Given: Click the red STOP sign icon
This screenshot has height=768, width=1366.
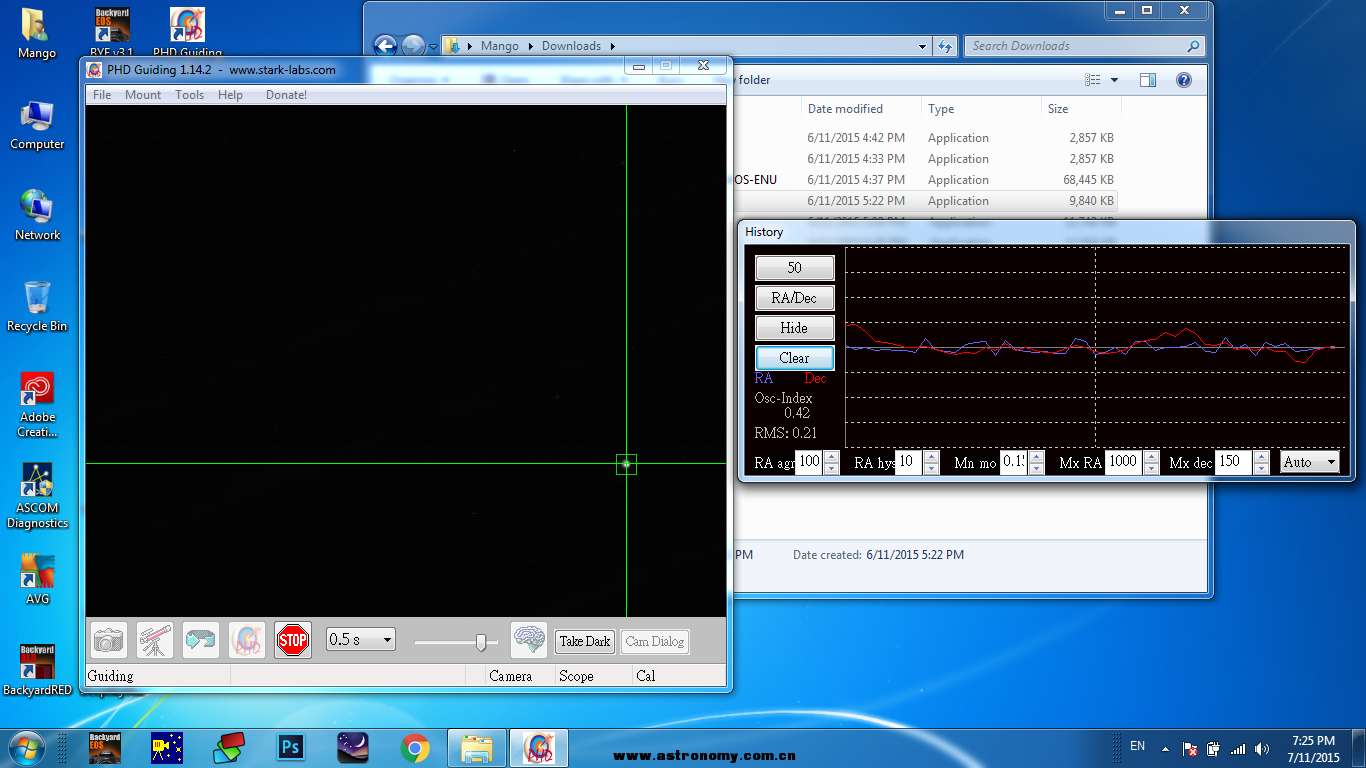Looking at the screenshot, I should (x=293, y=640).
